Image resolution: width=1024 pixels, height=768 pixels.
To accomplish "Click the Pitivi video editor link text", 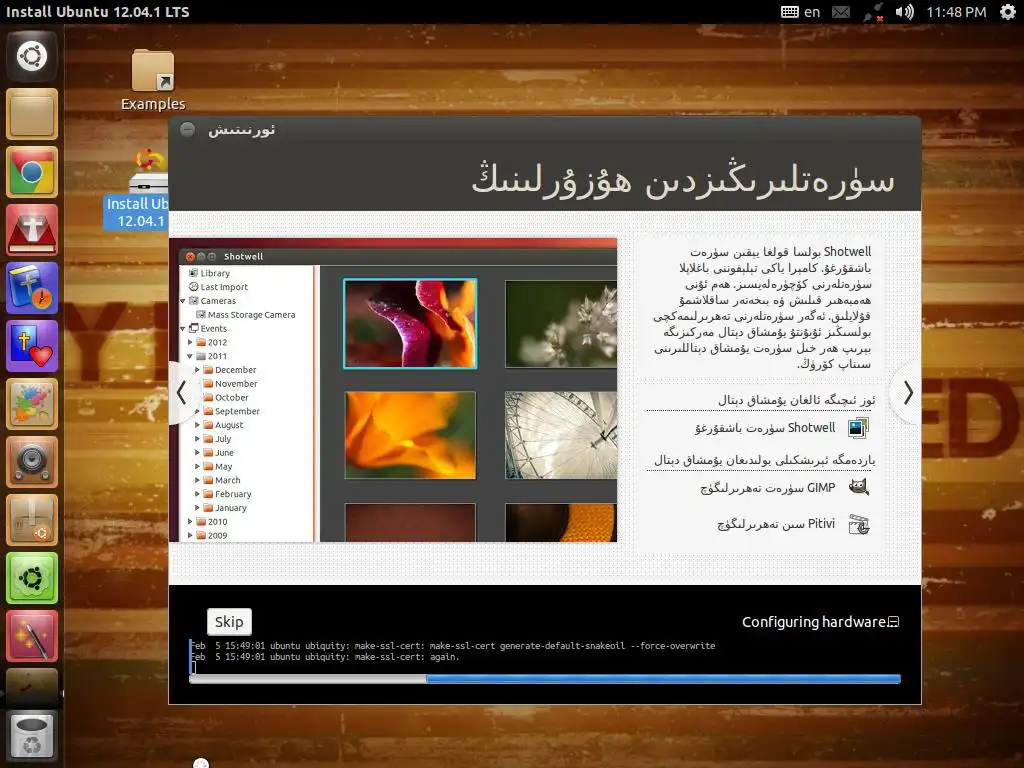I will click(776, 524).
